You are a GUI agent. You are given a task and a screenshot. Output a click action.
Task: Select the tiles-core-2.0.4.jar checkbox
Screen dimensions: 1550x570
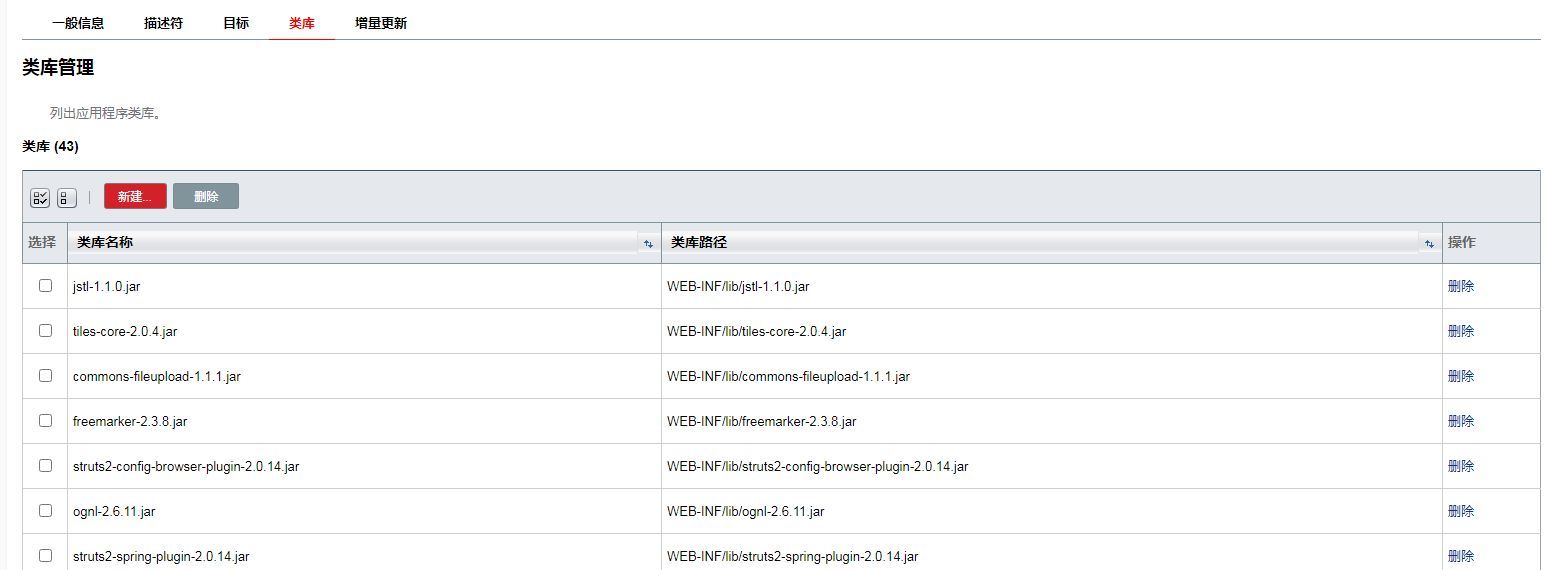pyautogui.click(x=45, y=331)
